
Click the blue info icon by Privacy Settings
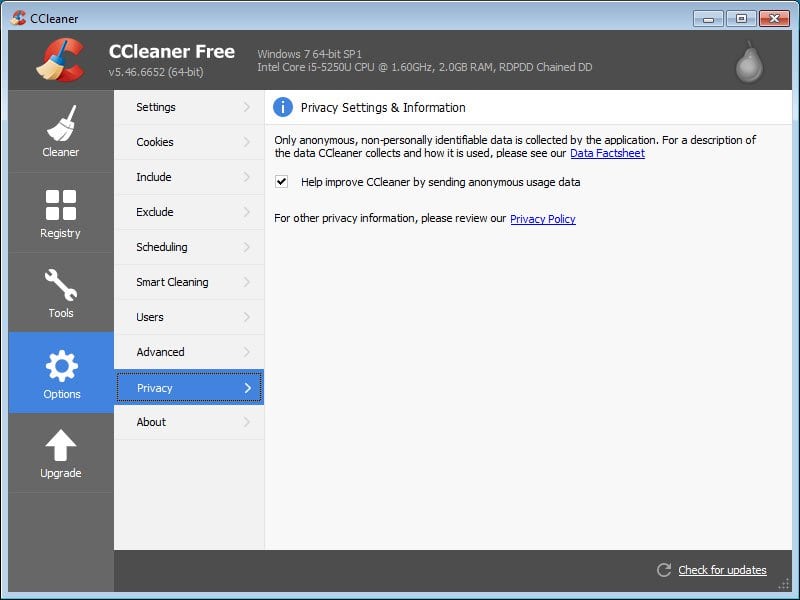(283, 107)
